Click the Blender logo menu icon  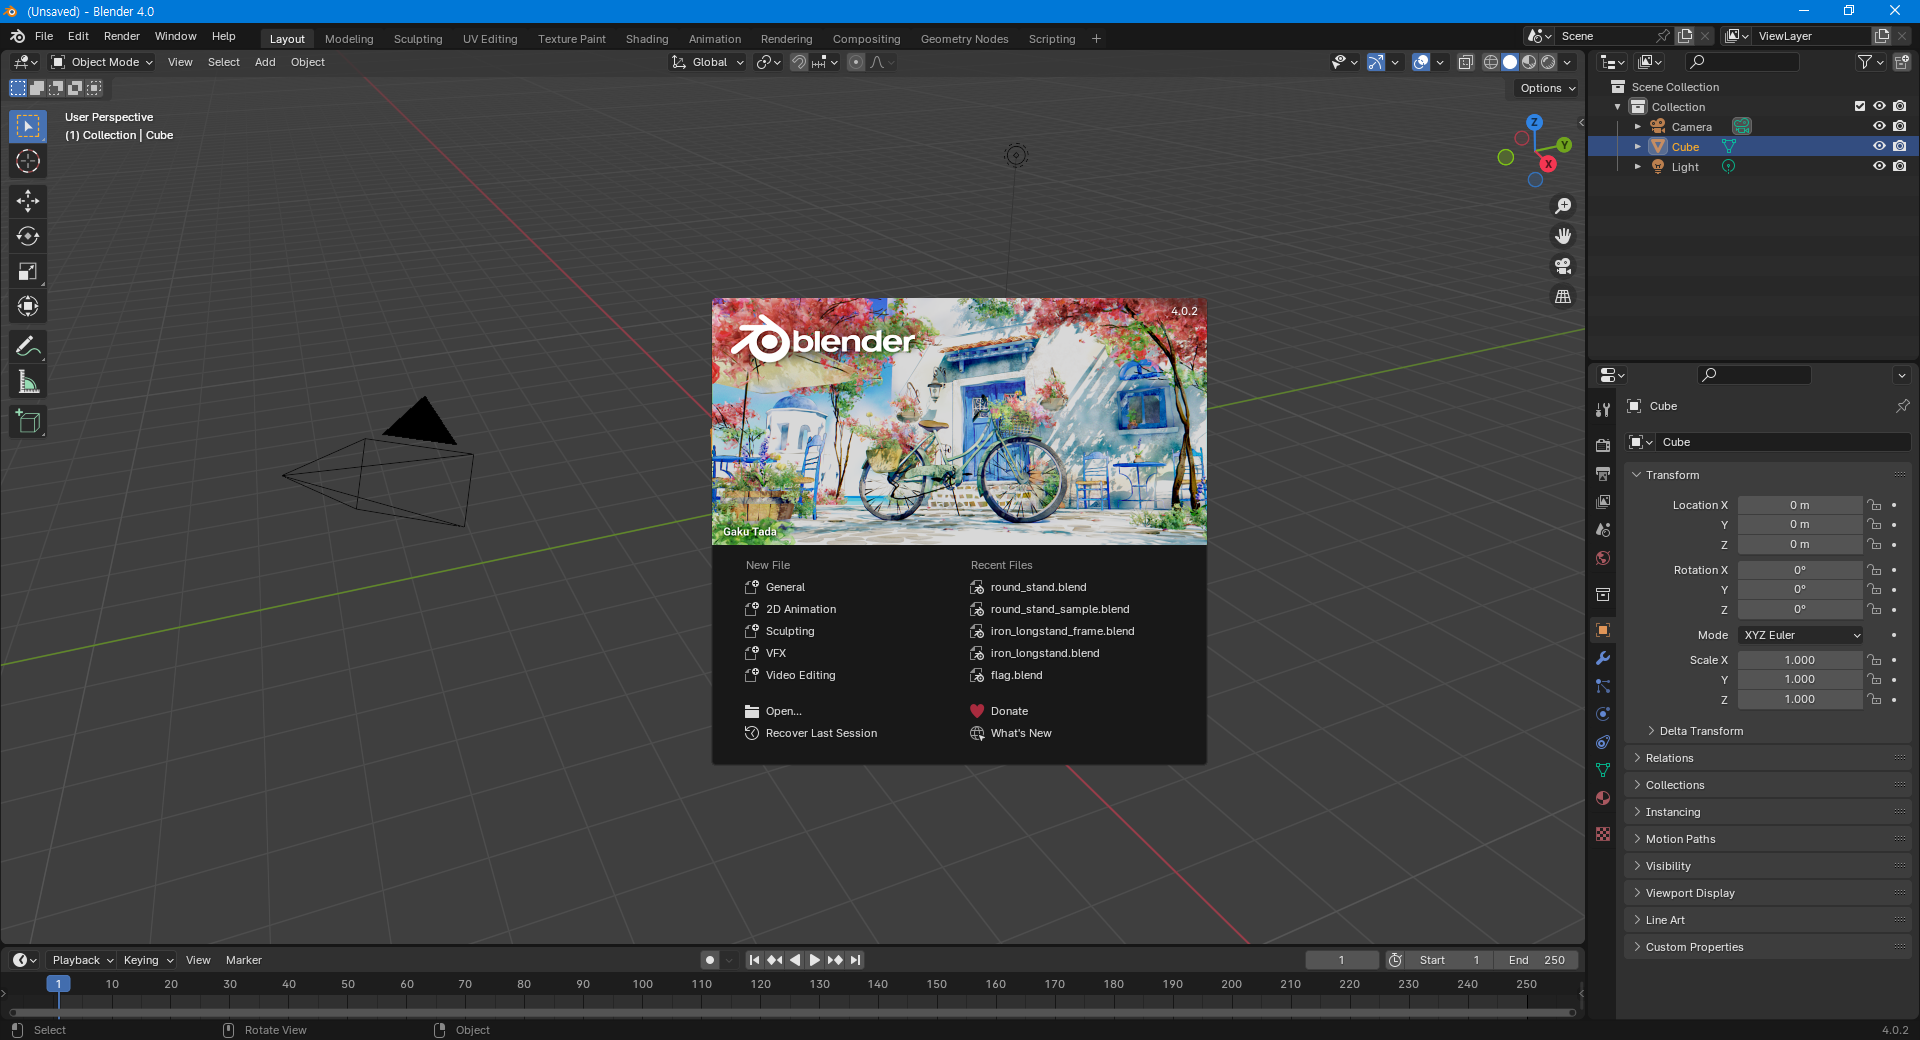(x=17, y=36)
